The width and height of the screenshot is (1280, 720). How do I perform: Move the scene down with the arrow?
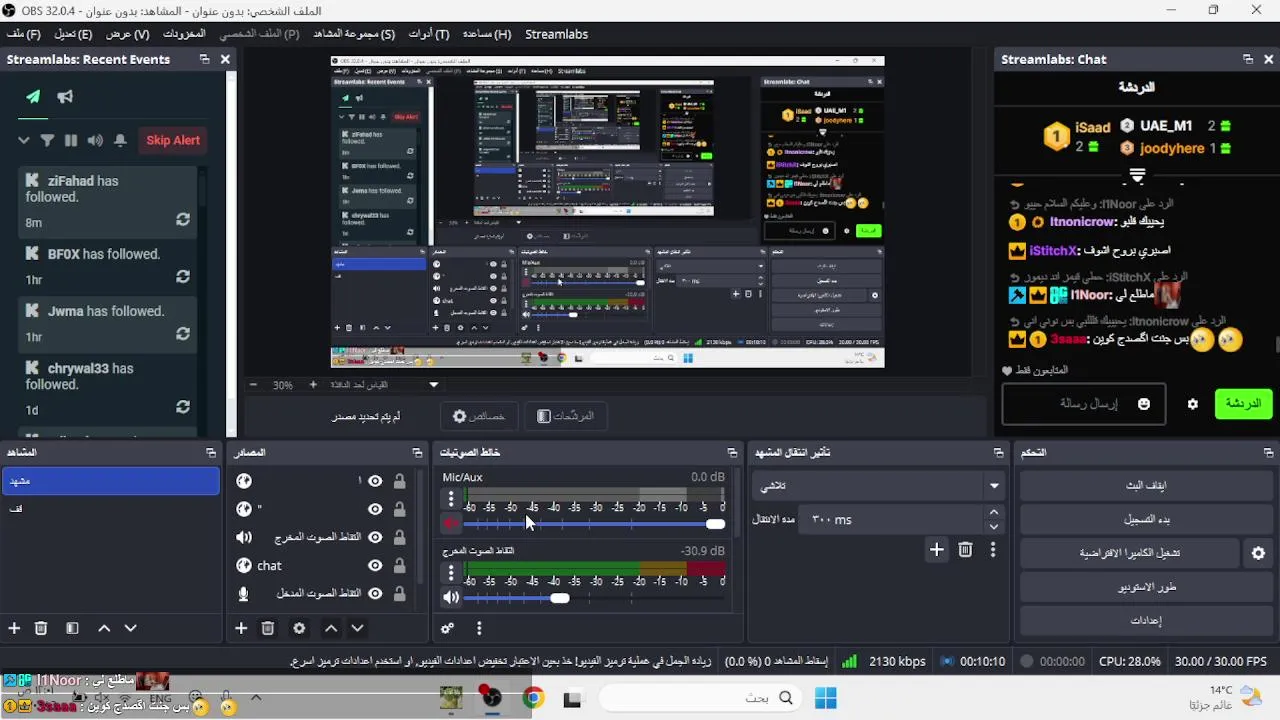point(130,628)
